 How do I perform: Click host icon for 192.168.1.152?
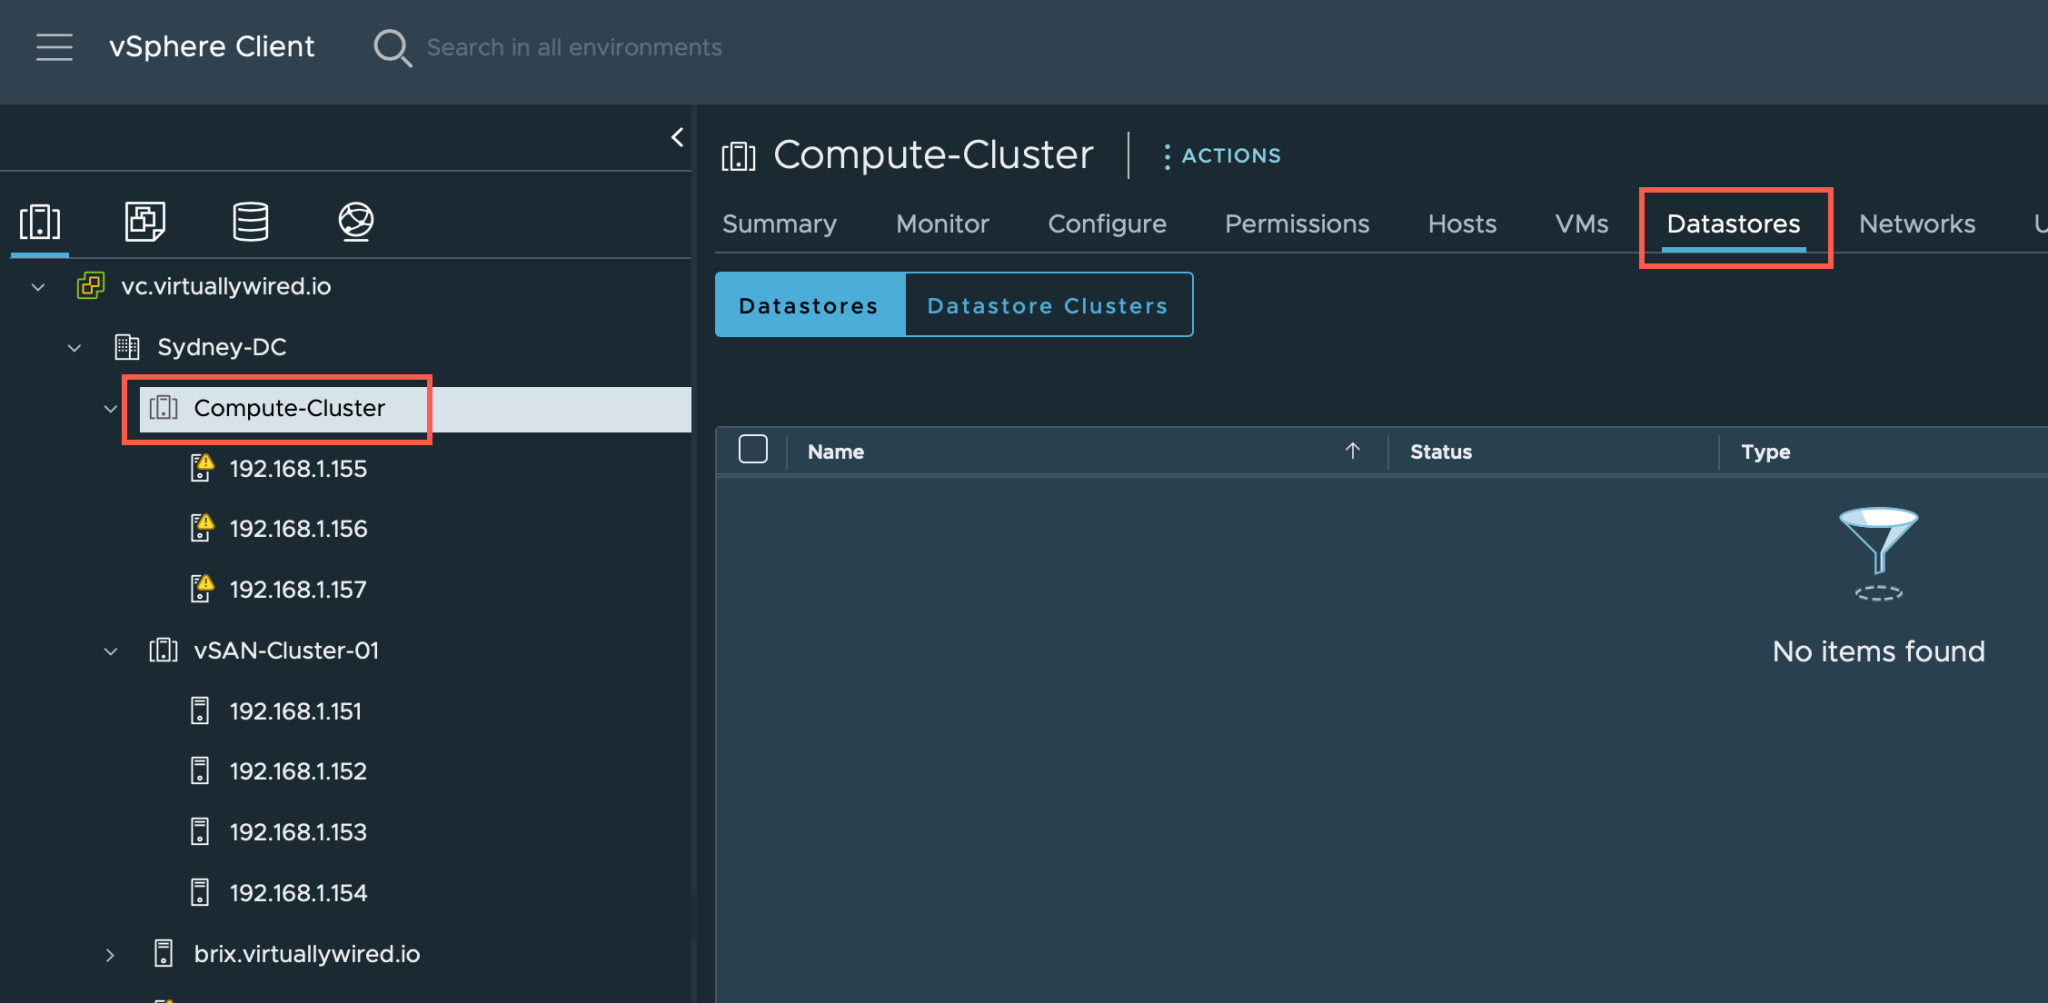200,771
